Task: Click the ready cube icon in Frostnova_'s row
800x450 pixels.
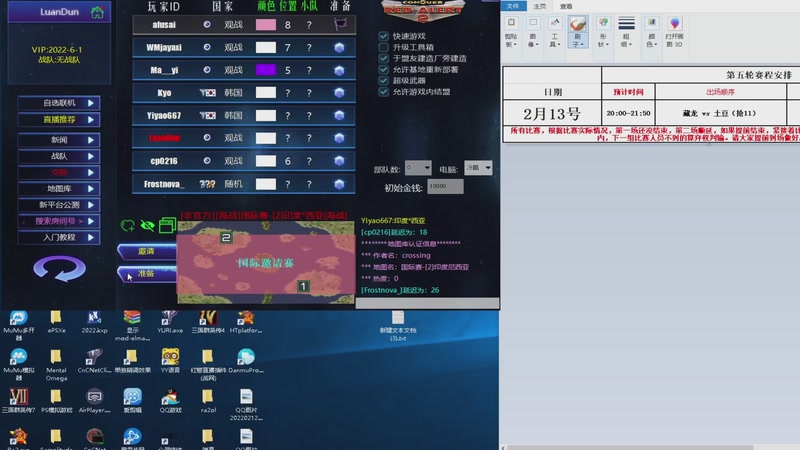Action: coord(339,184)
